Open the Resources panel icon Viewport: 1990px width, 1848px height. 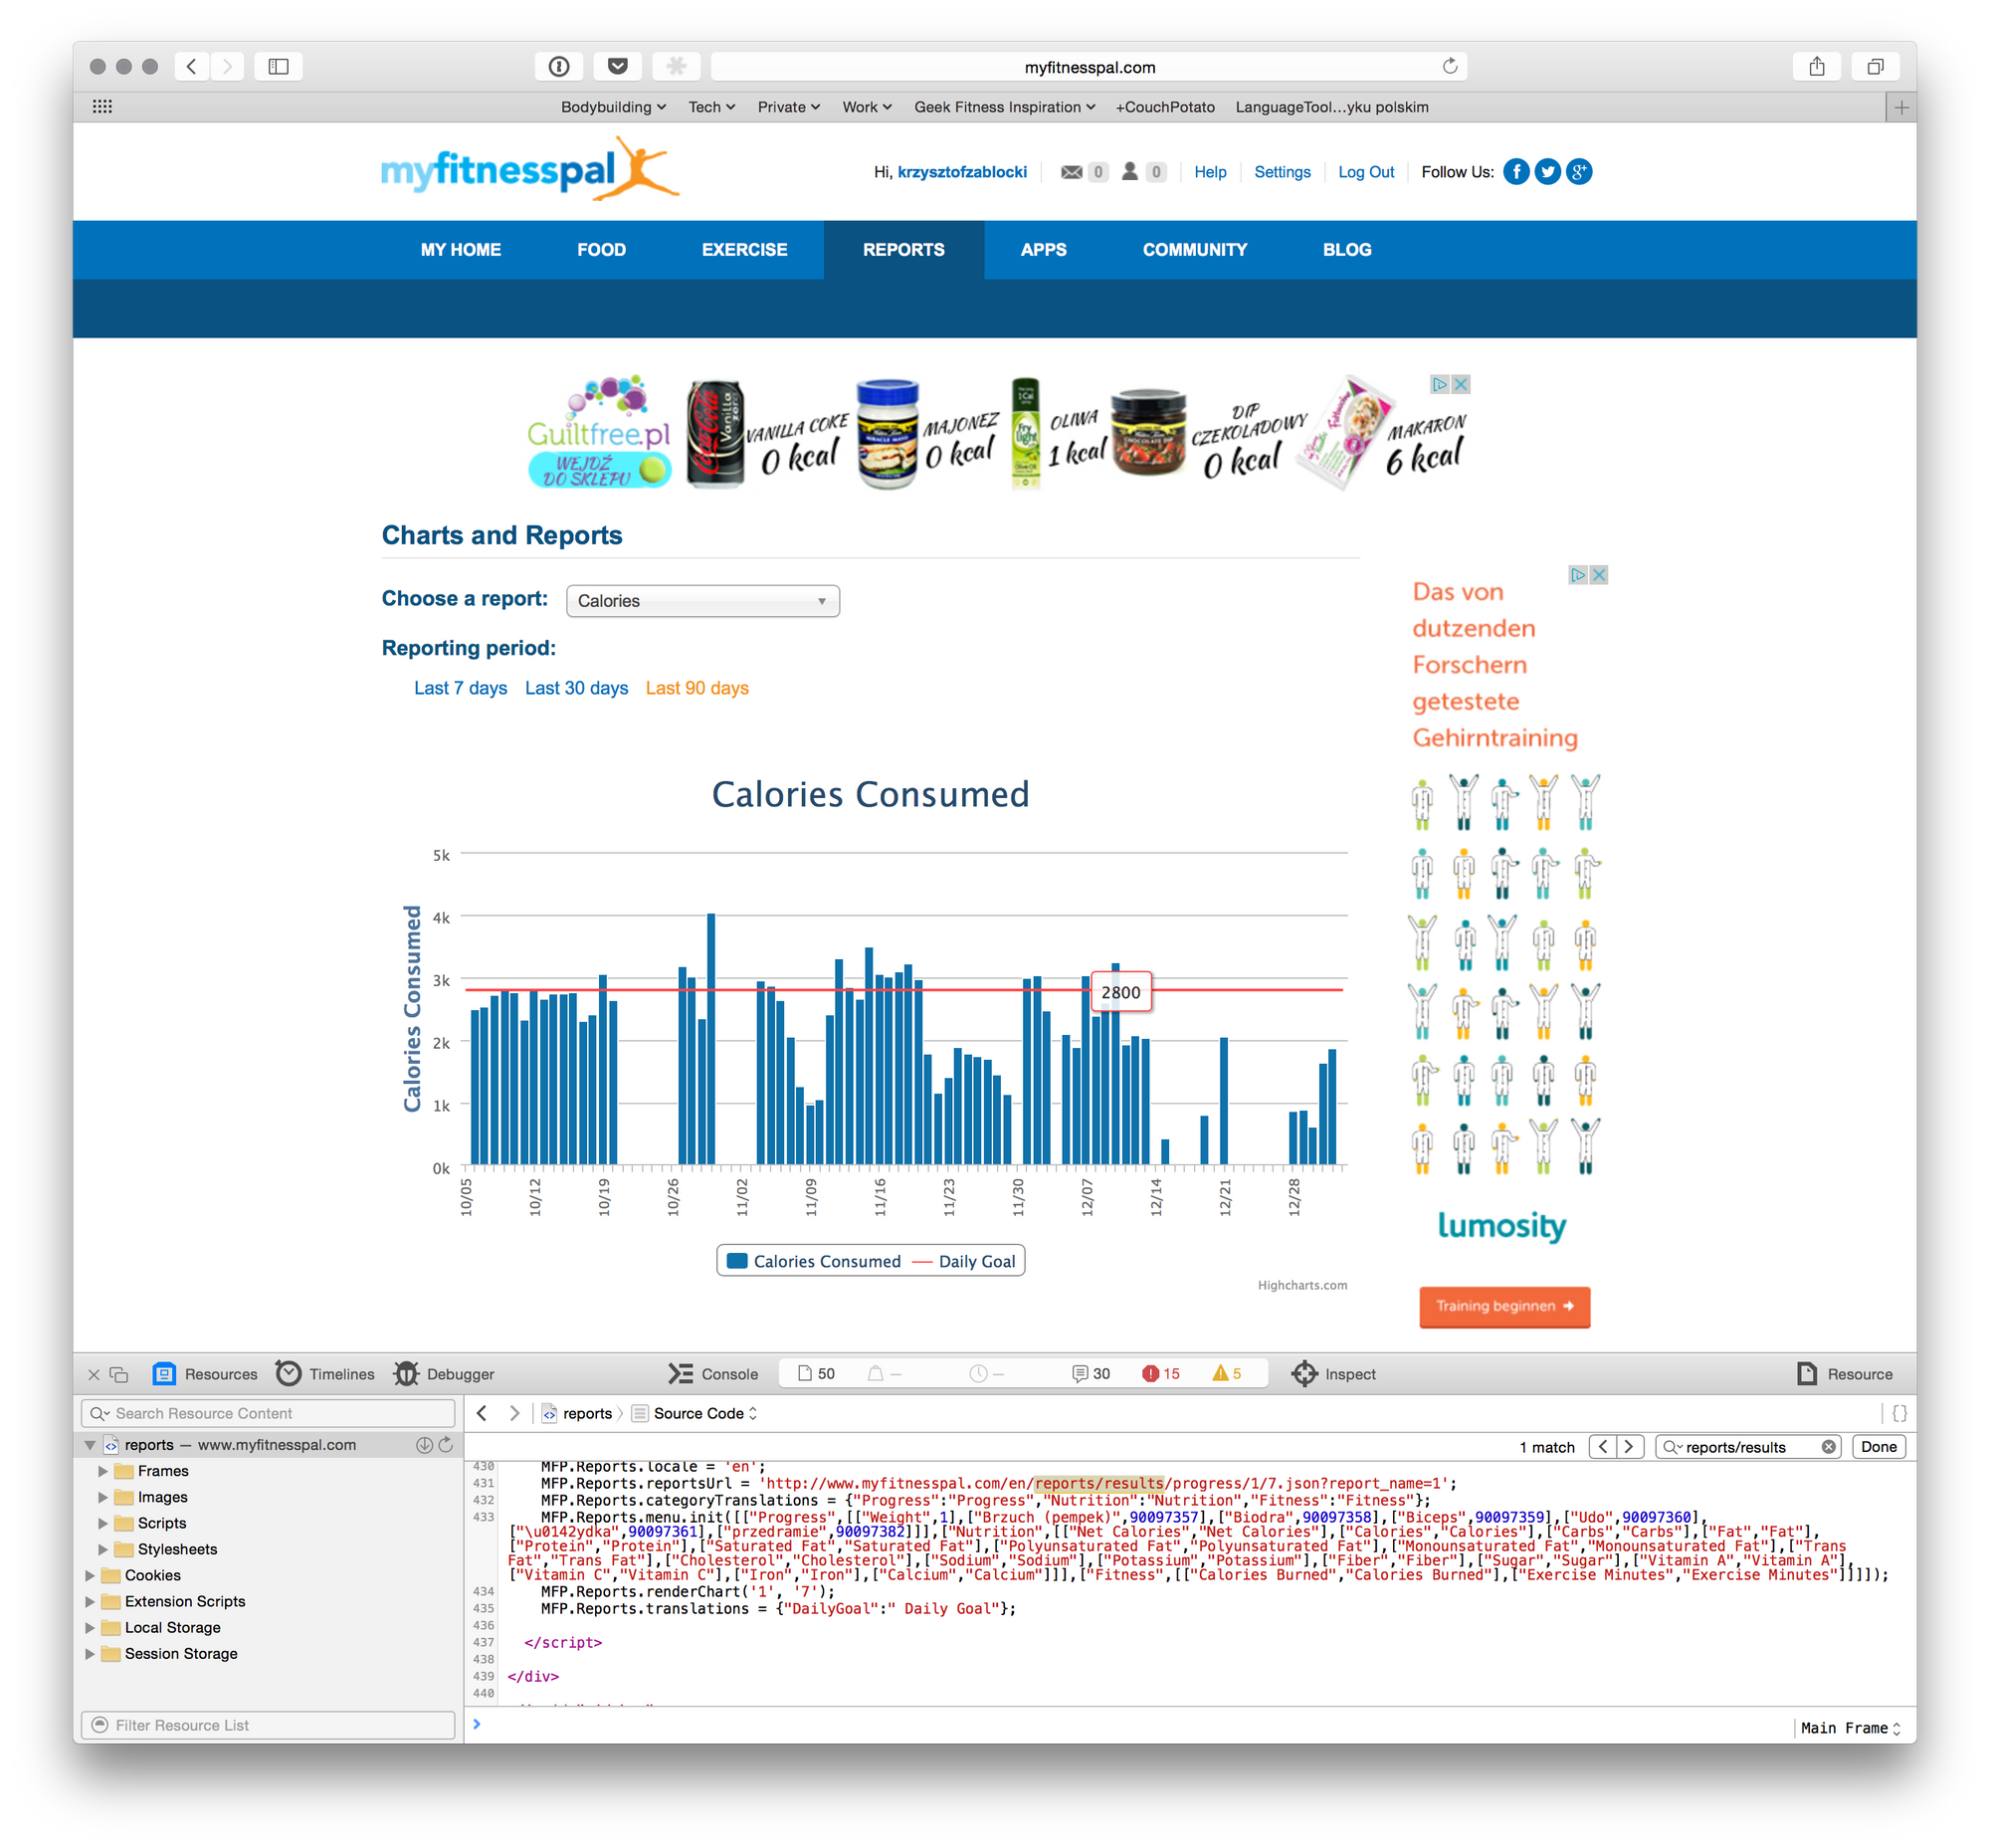[164, 1374]
